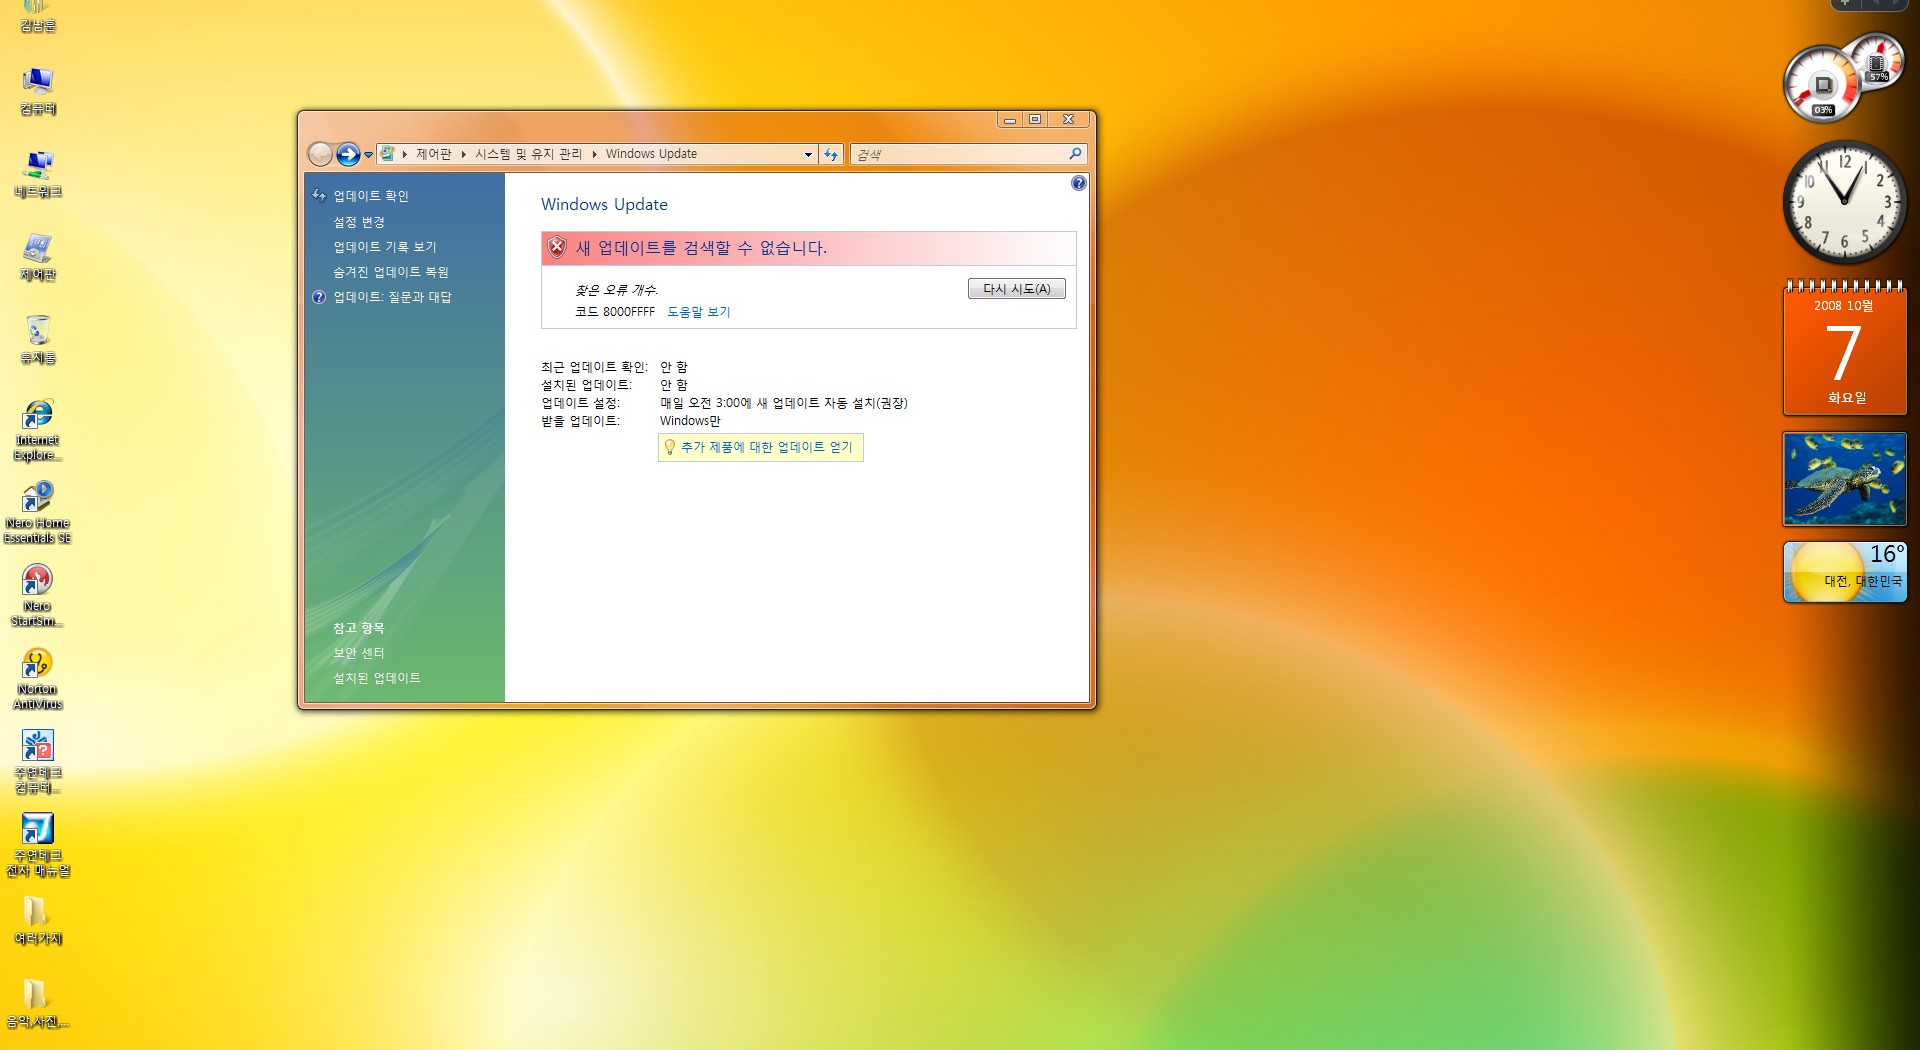Screen dimensions: 1920x1050
Task: Click the forward navigation arrow button
Action: [347, 154]
